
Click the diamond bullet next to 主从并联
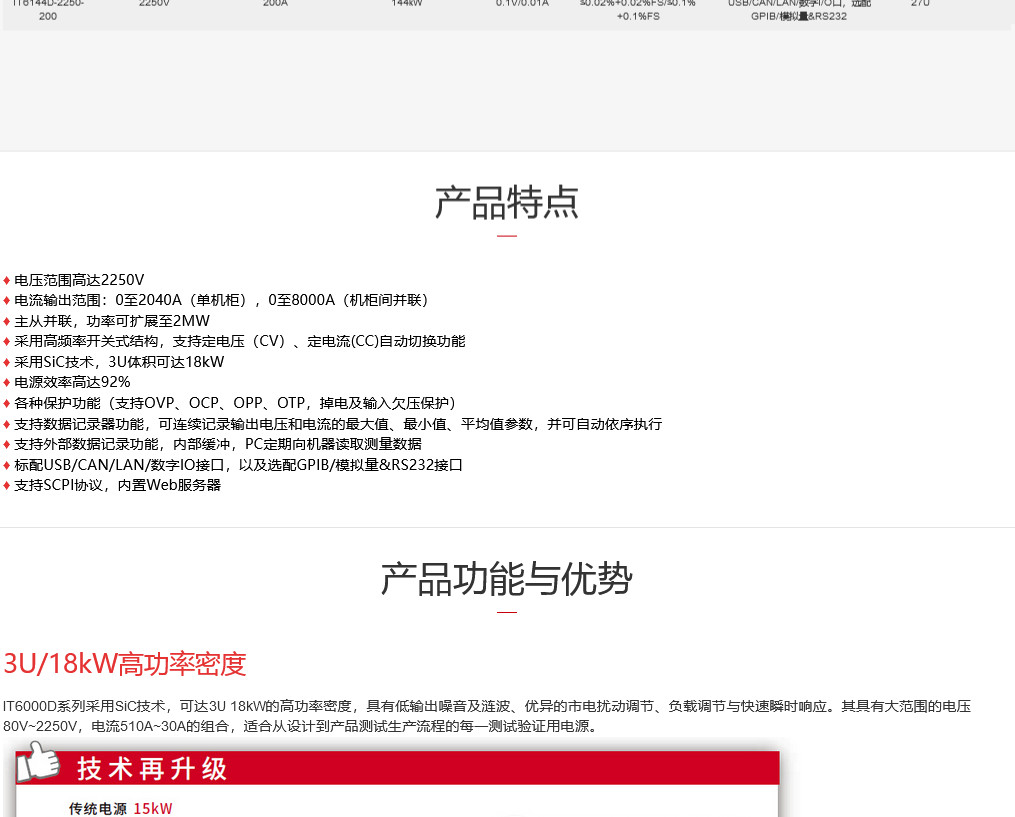[x=7, y=321]
